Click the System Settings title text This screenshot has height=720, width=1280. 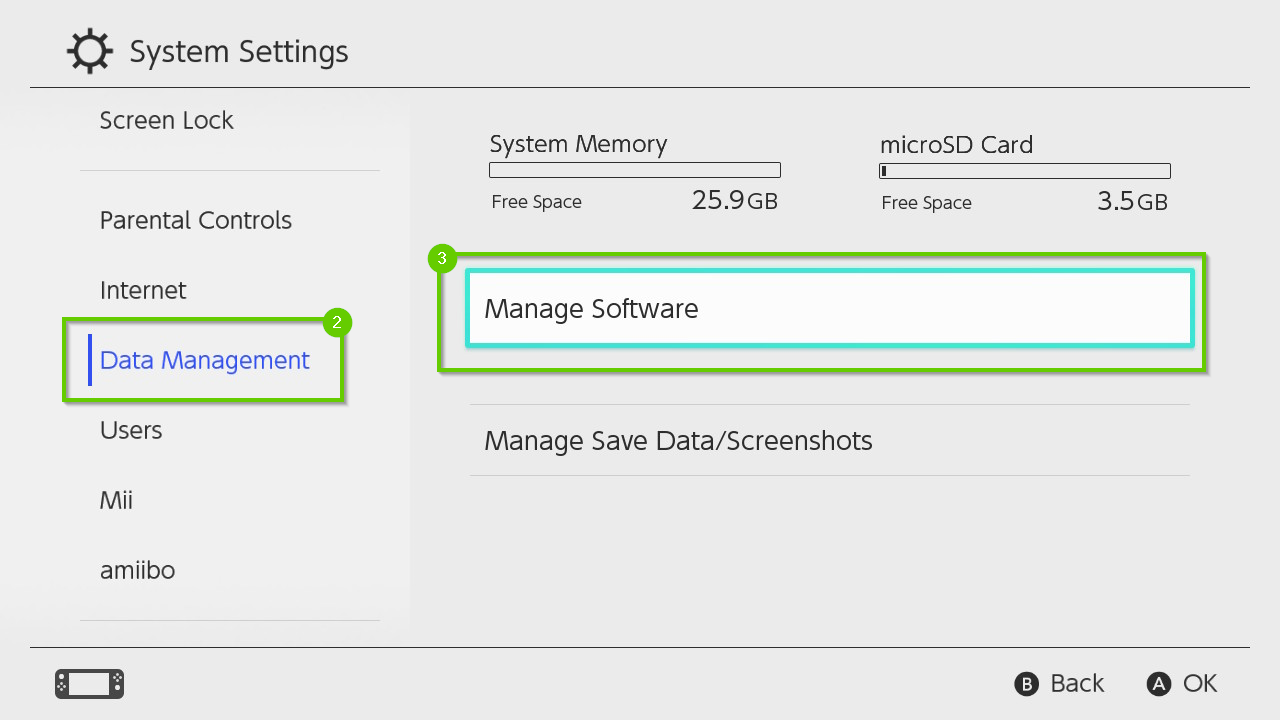[x=238, y=50]
